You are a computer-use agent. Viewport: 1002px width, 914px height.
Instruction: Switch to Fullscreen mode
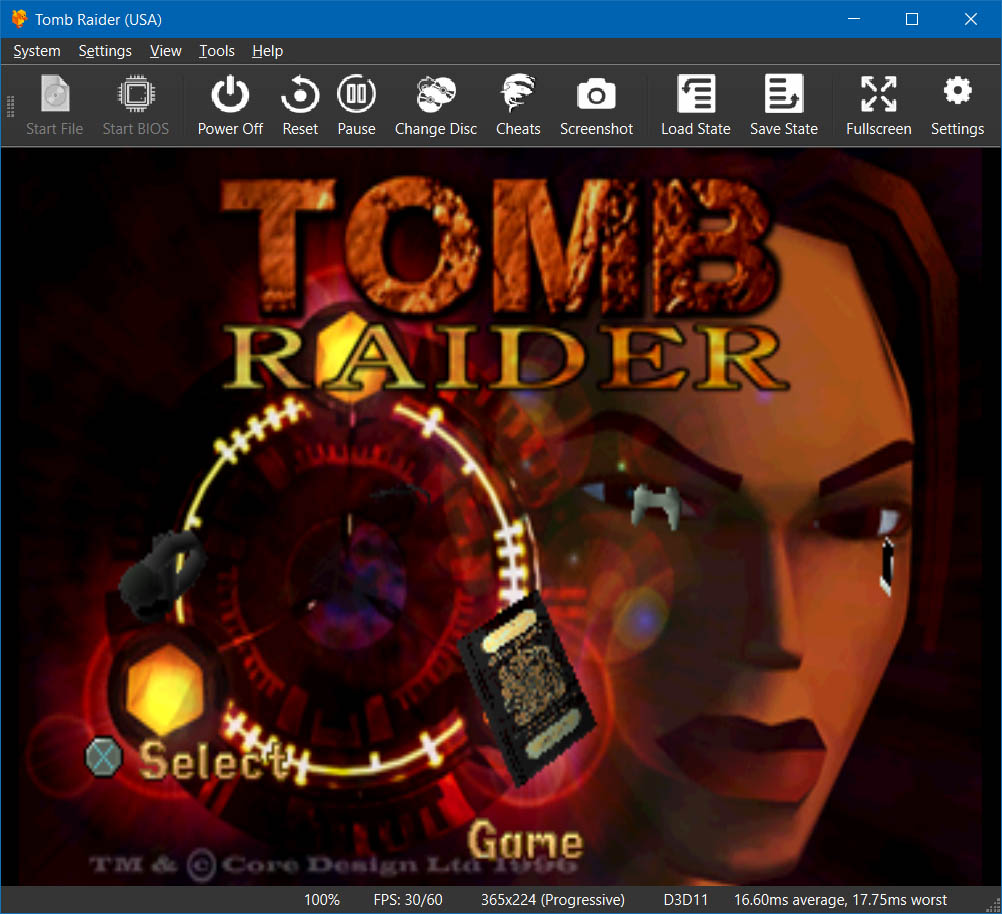click(878, 106)
